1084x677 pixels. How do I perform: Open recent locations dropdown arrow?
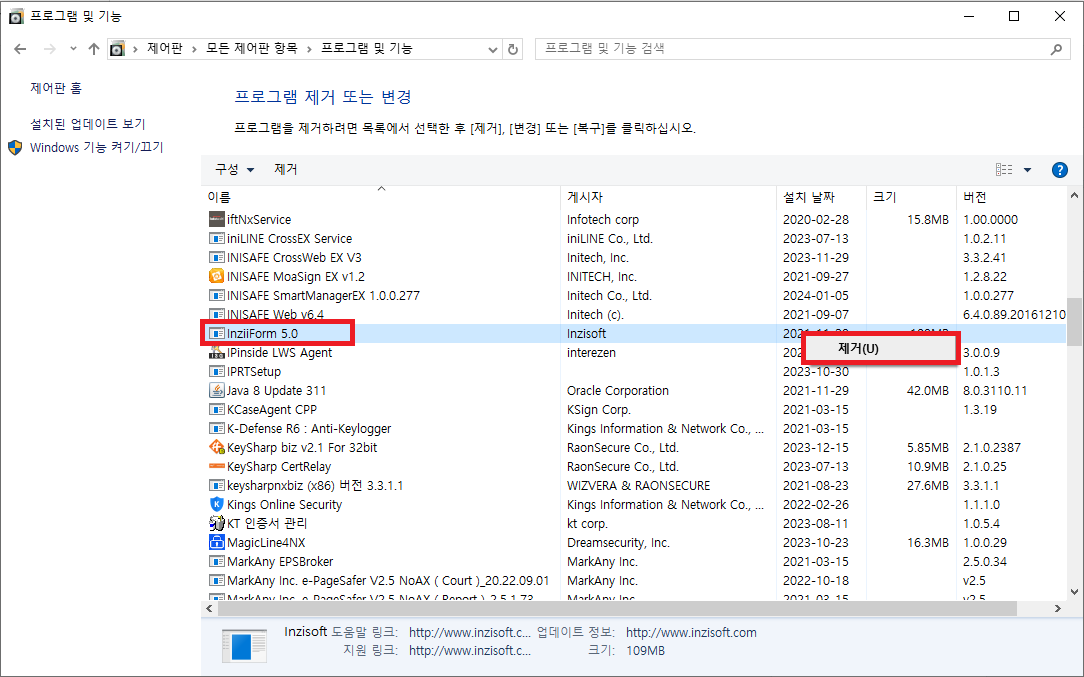coord(73,49)
